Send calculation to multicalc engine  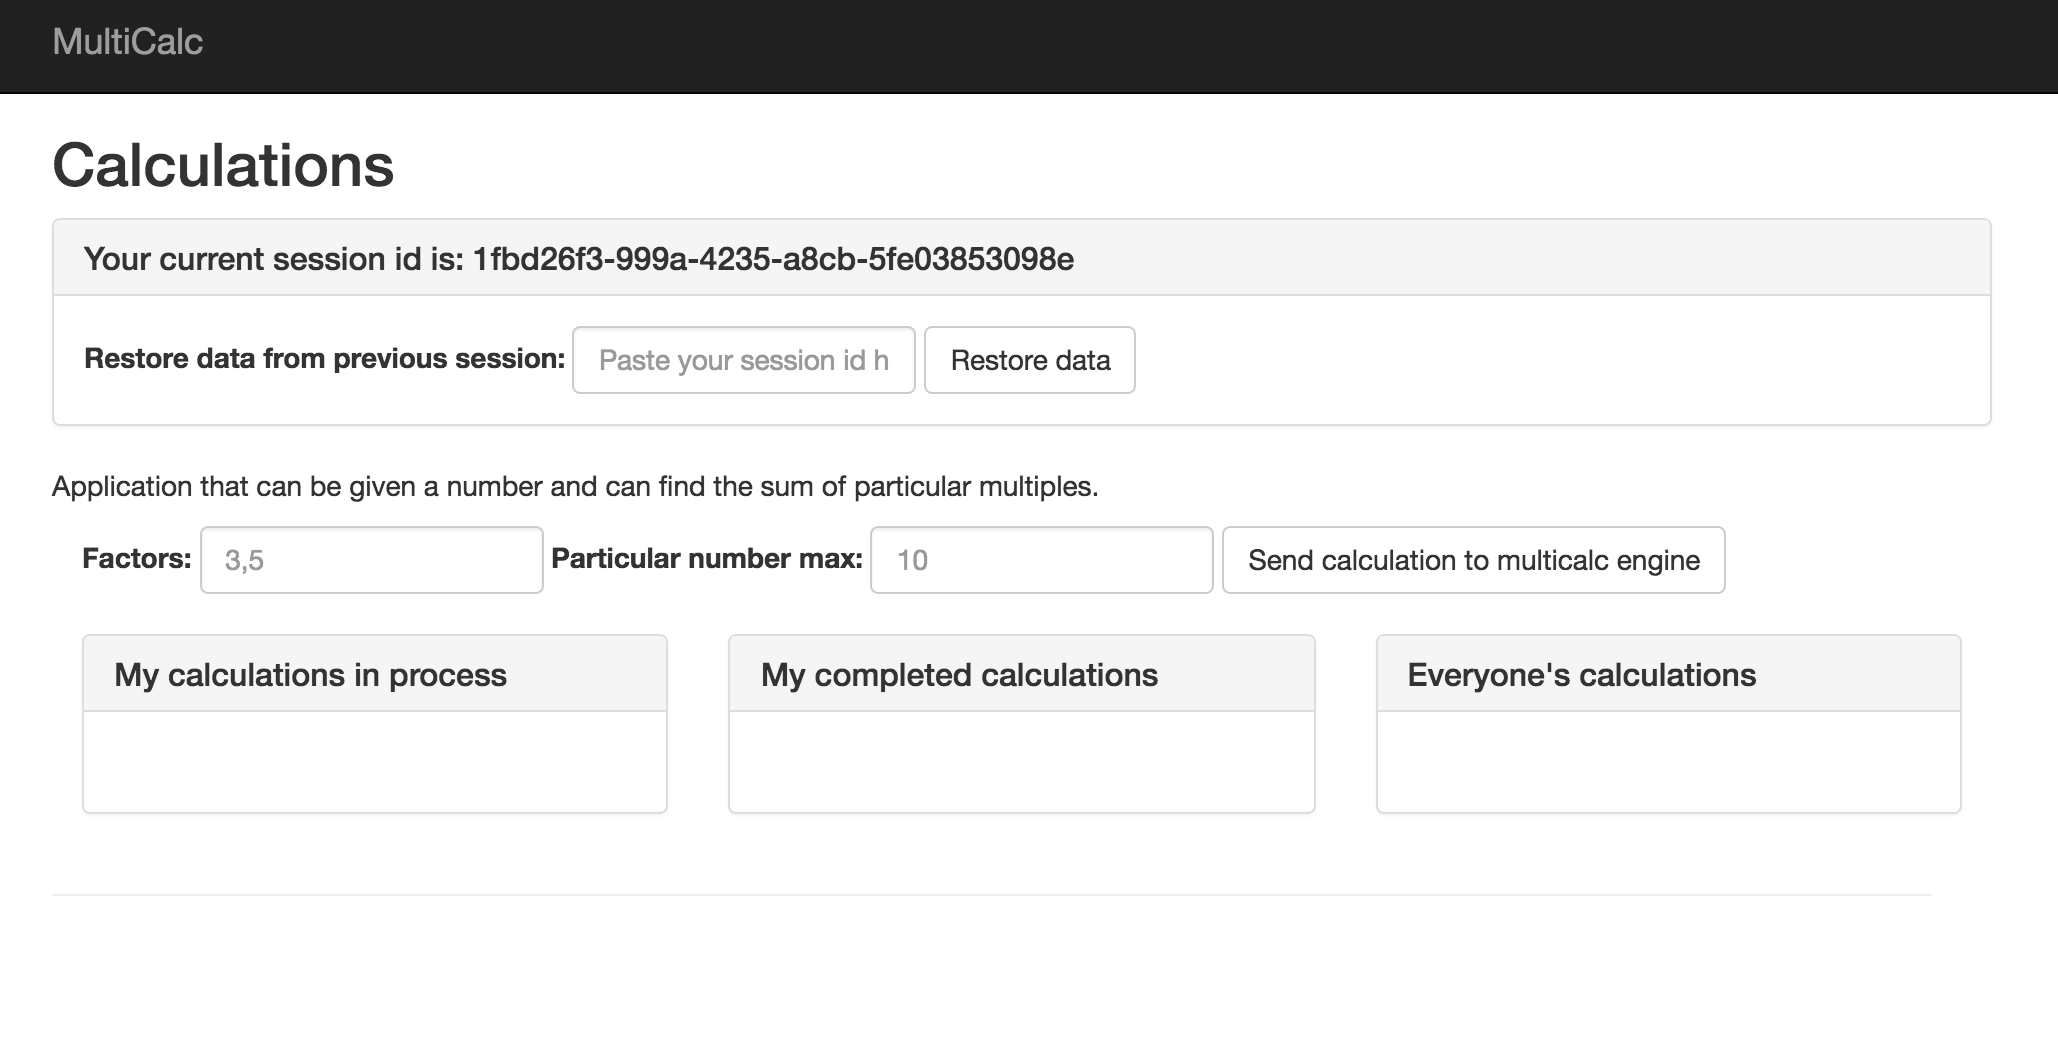coord(1474,560)
